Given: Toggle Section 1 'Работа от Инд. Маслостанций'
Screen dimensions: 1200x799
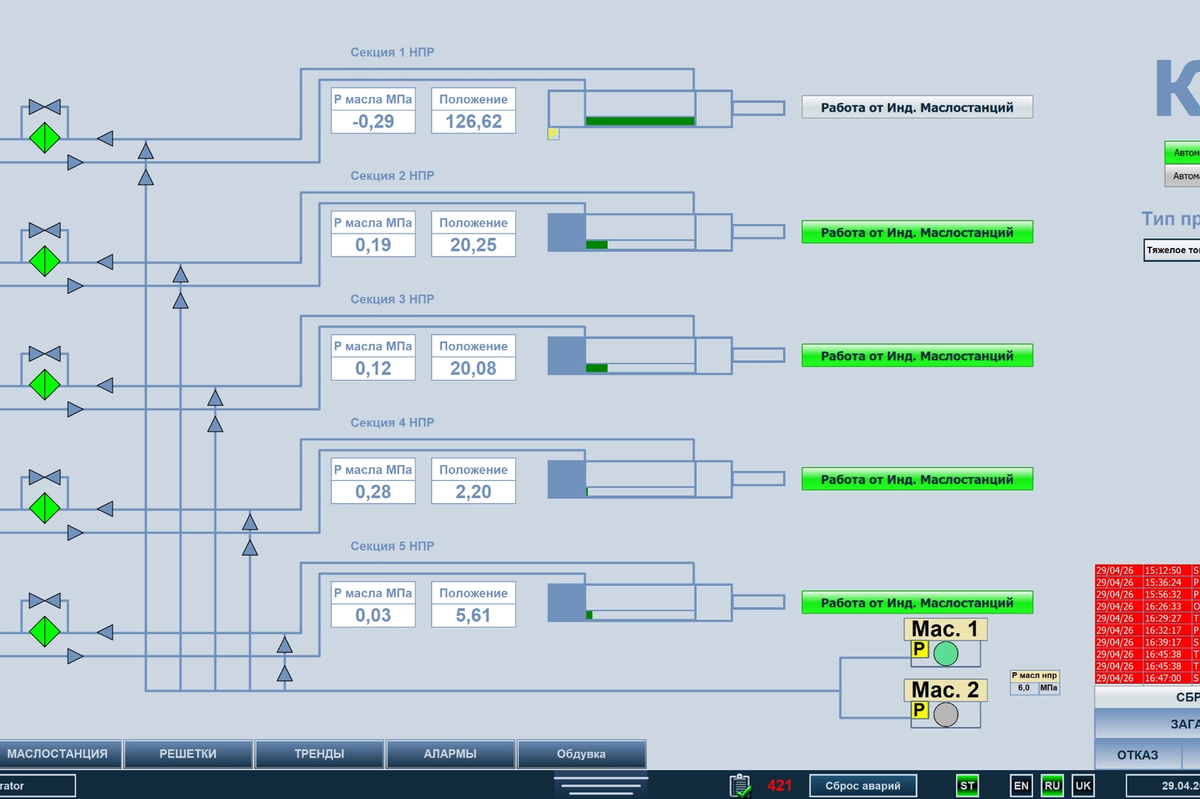Looking at the screenshot, I should (x=917, y=108).
